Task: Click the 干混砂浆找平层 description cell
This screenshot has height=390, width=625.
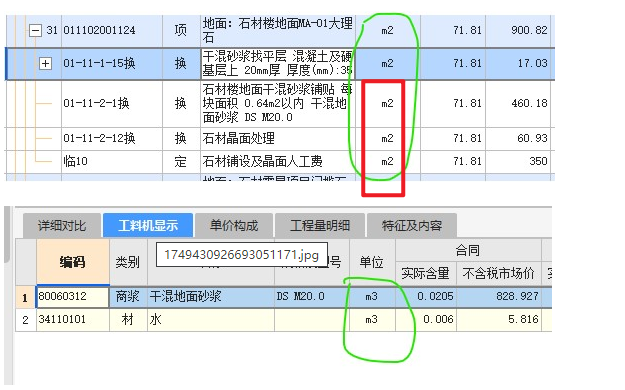Action: (278, 63)
